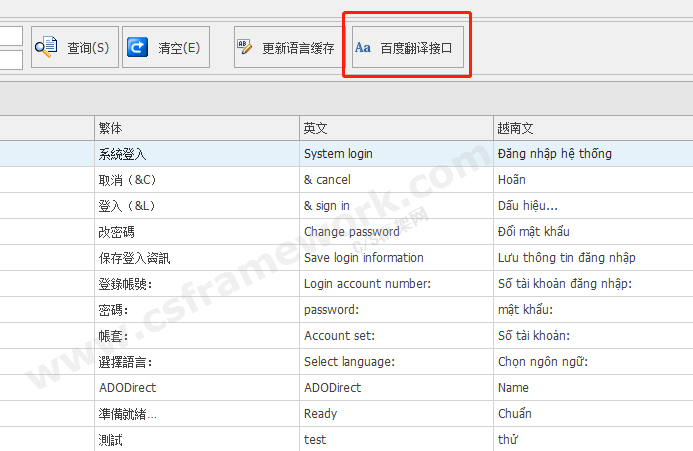This screenshot has height=451, width=693.
Task: Select the "System login" English cell
Action: pos(338,154)
